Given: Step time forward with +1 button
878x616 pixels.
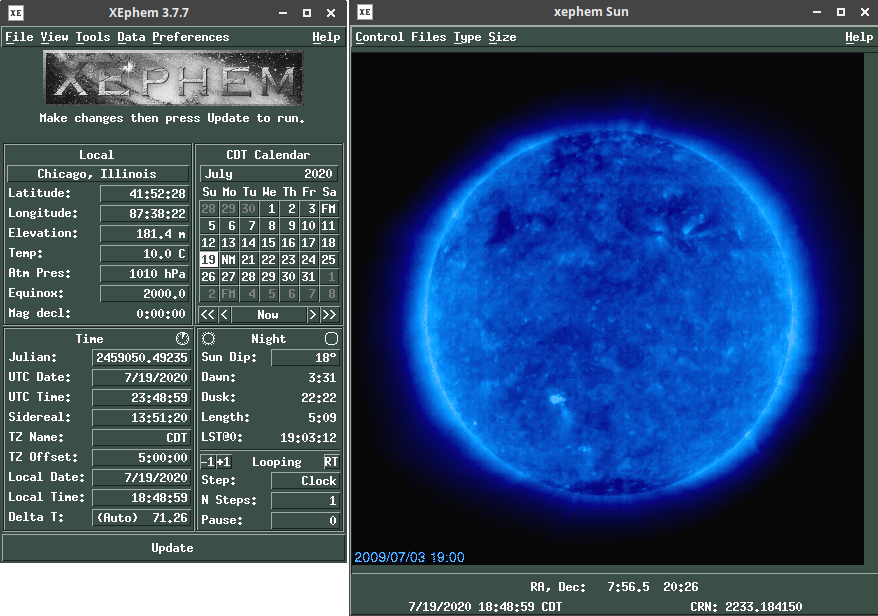Looking at the screenshot, I should coord(223,462).
